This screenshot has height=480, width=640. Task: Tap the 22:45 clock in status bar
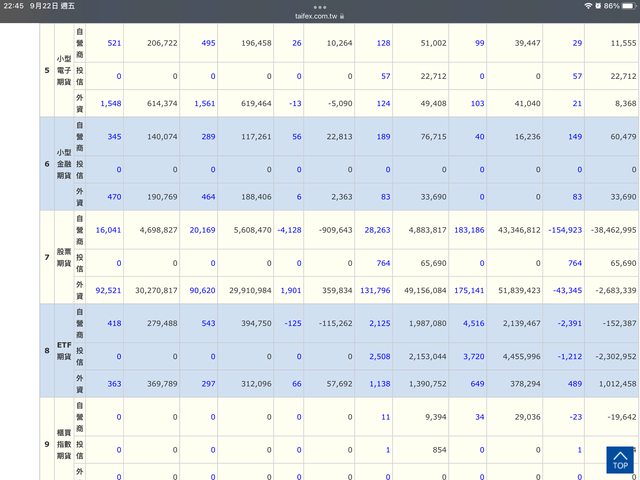tap(15, 6)
